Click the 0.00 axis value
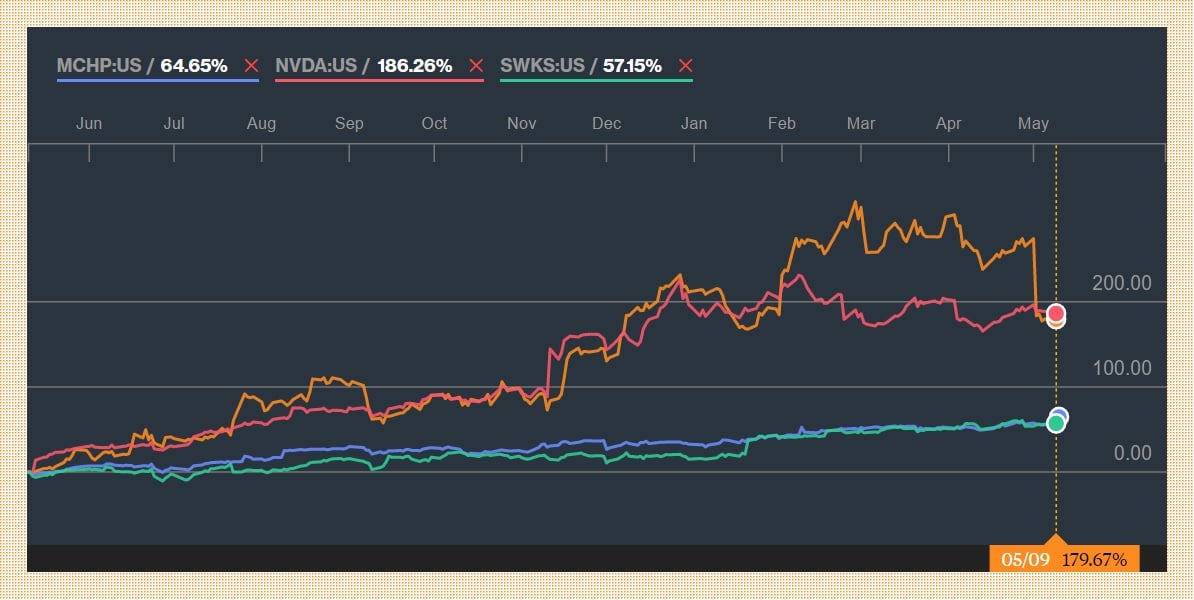 pos(1132,454)
